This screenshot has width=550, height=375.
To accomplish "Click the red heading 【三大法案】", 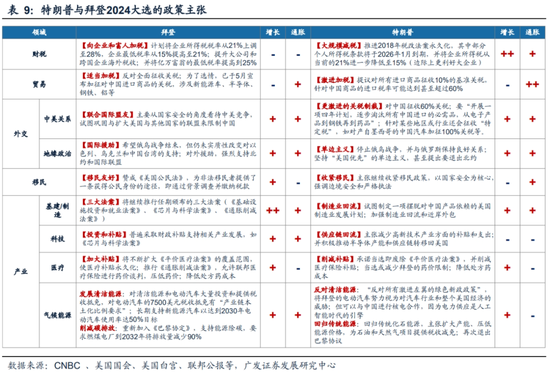I will (x=100, y=202).
